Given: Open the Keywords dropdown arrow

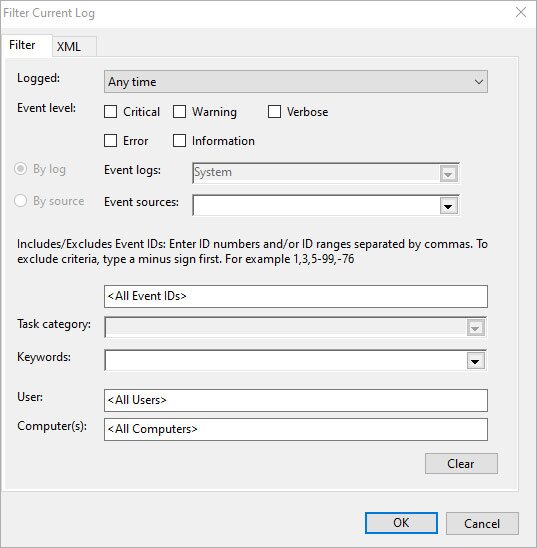Looking at the screenshot, I should pyautogui.click(x=476, y=361).
